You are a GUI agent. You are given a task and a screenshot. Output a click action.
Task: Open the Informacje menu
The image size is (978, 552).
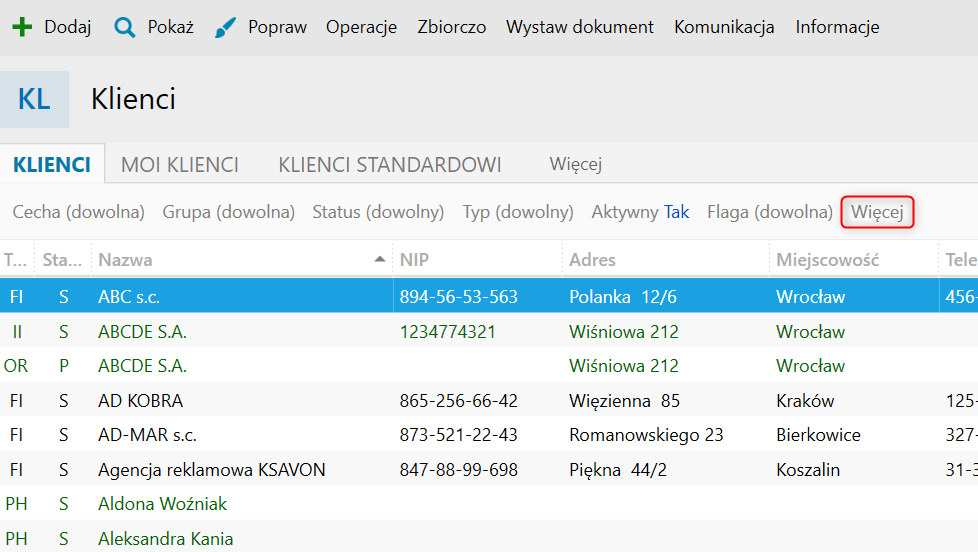point(837,27)
